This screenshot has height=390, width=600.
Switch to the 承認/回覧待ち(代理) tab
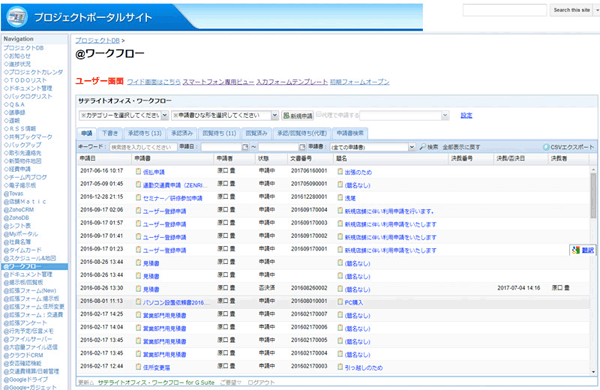click(x=302, y=133)
